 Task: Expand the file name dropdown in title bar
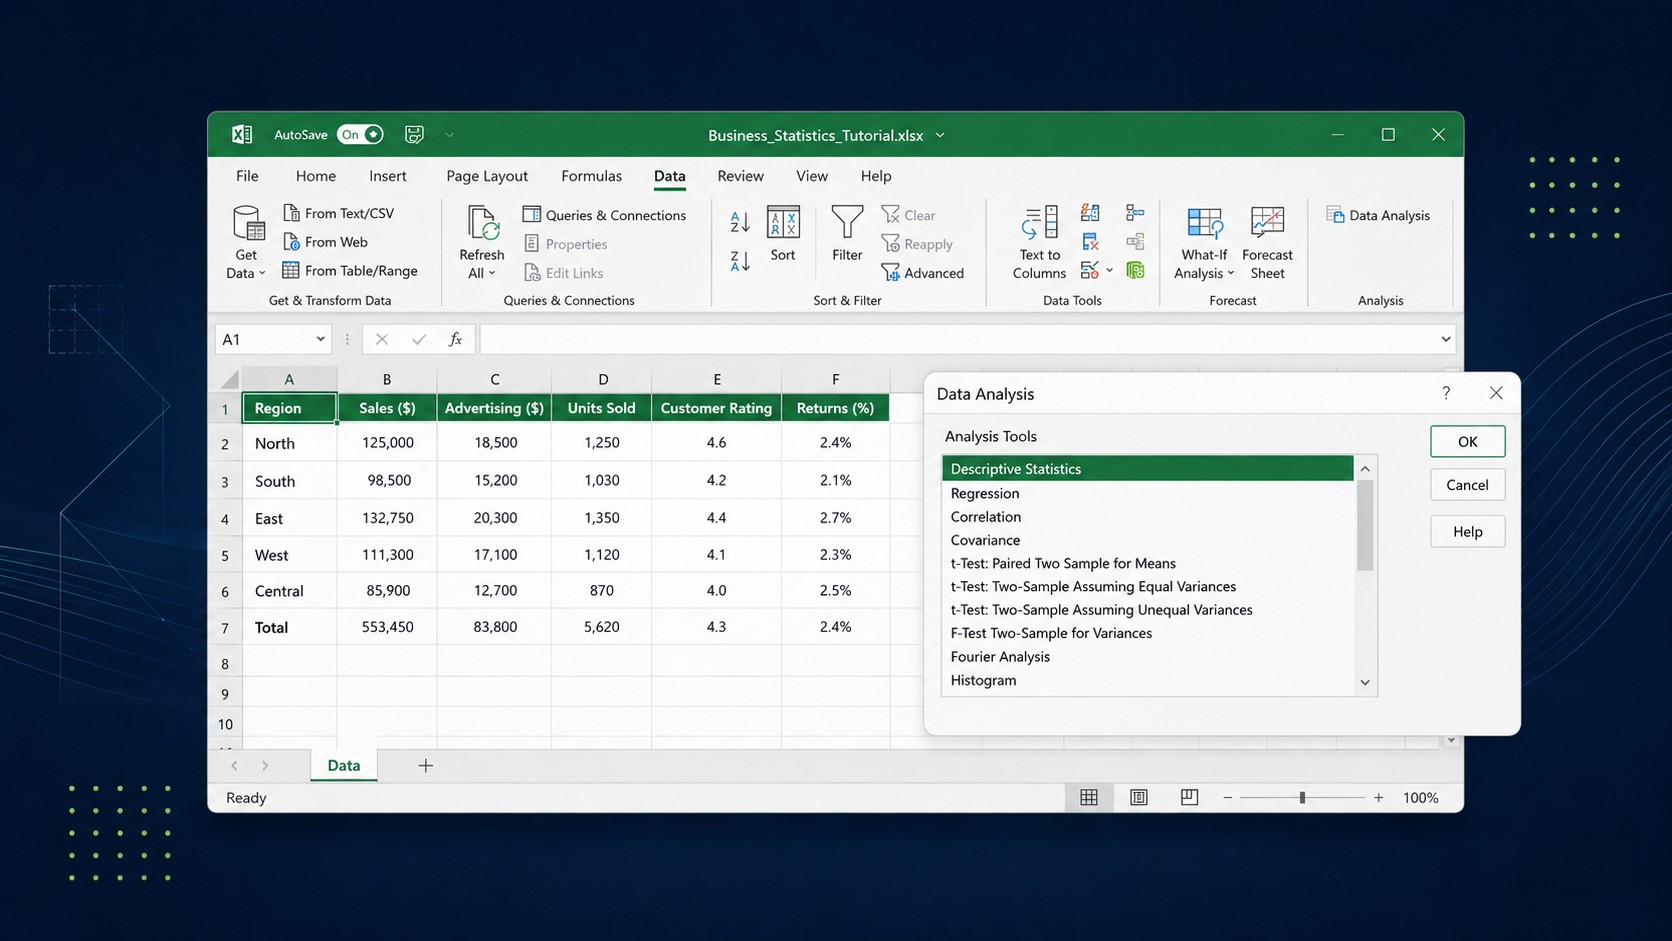[x=940, y=135]
